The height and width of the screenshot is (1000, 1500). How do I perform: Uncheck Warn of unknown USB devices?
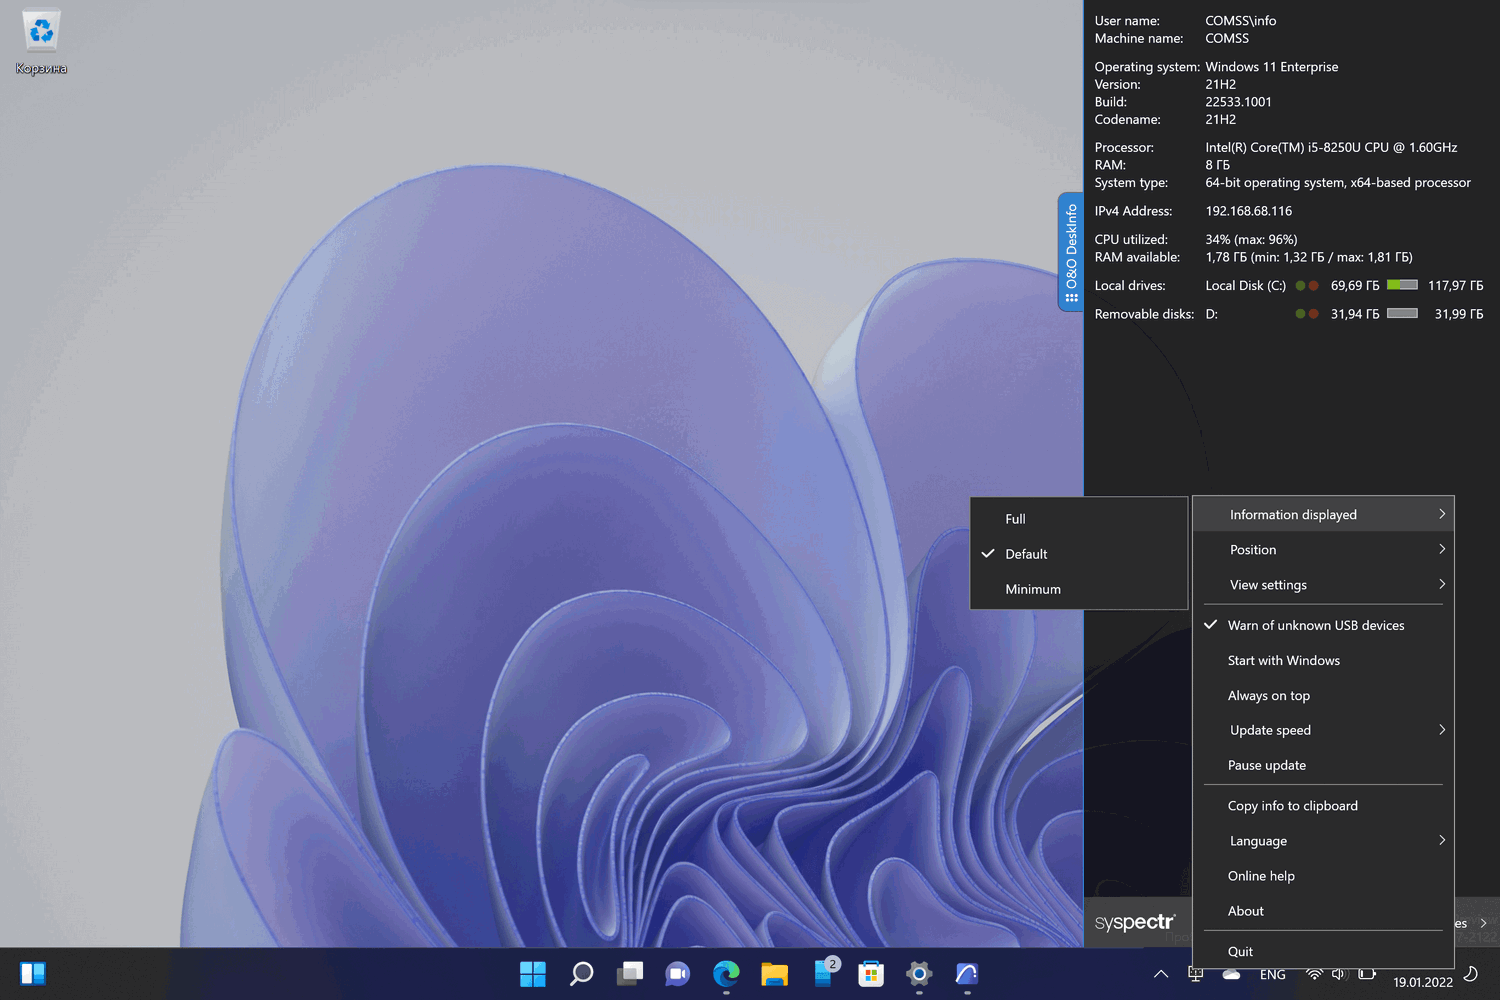tap(1316, 625)
